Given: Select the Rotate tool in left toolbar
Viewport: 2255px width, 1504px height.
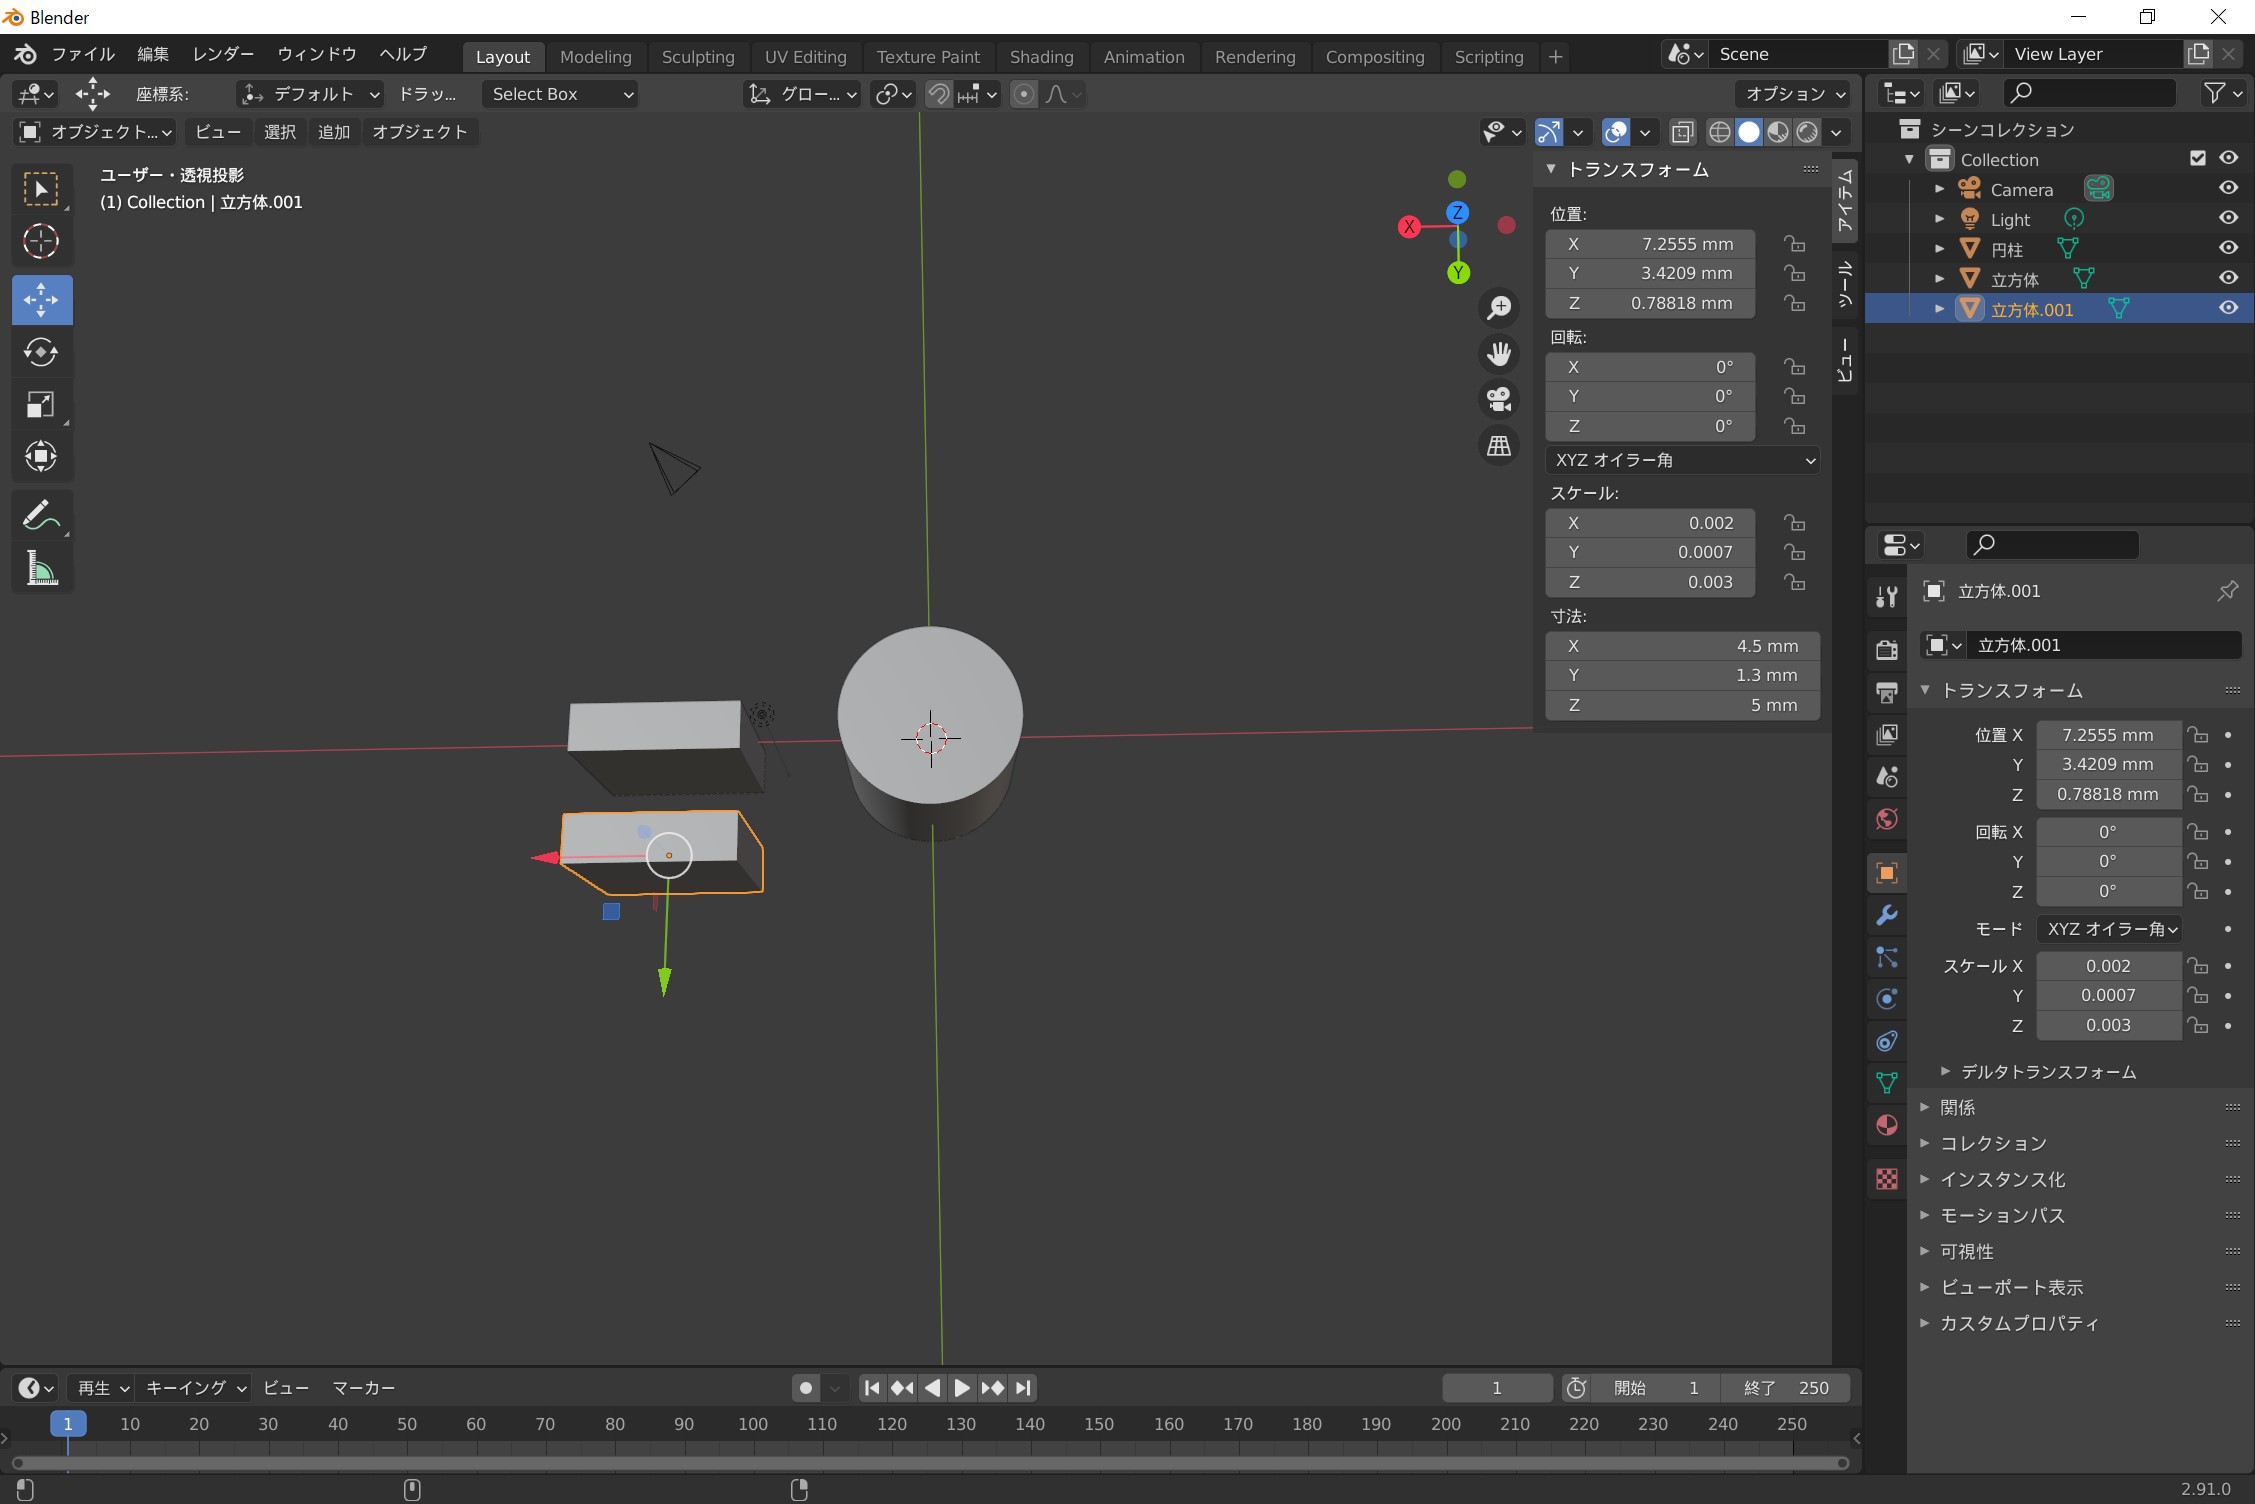Looking at the screenshot, I should point(41,352).
